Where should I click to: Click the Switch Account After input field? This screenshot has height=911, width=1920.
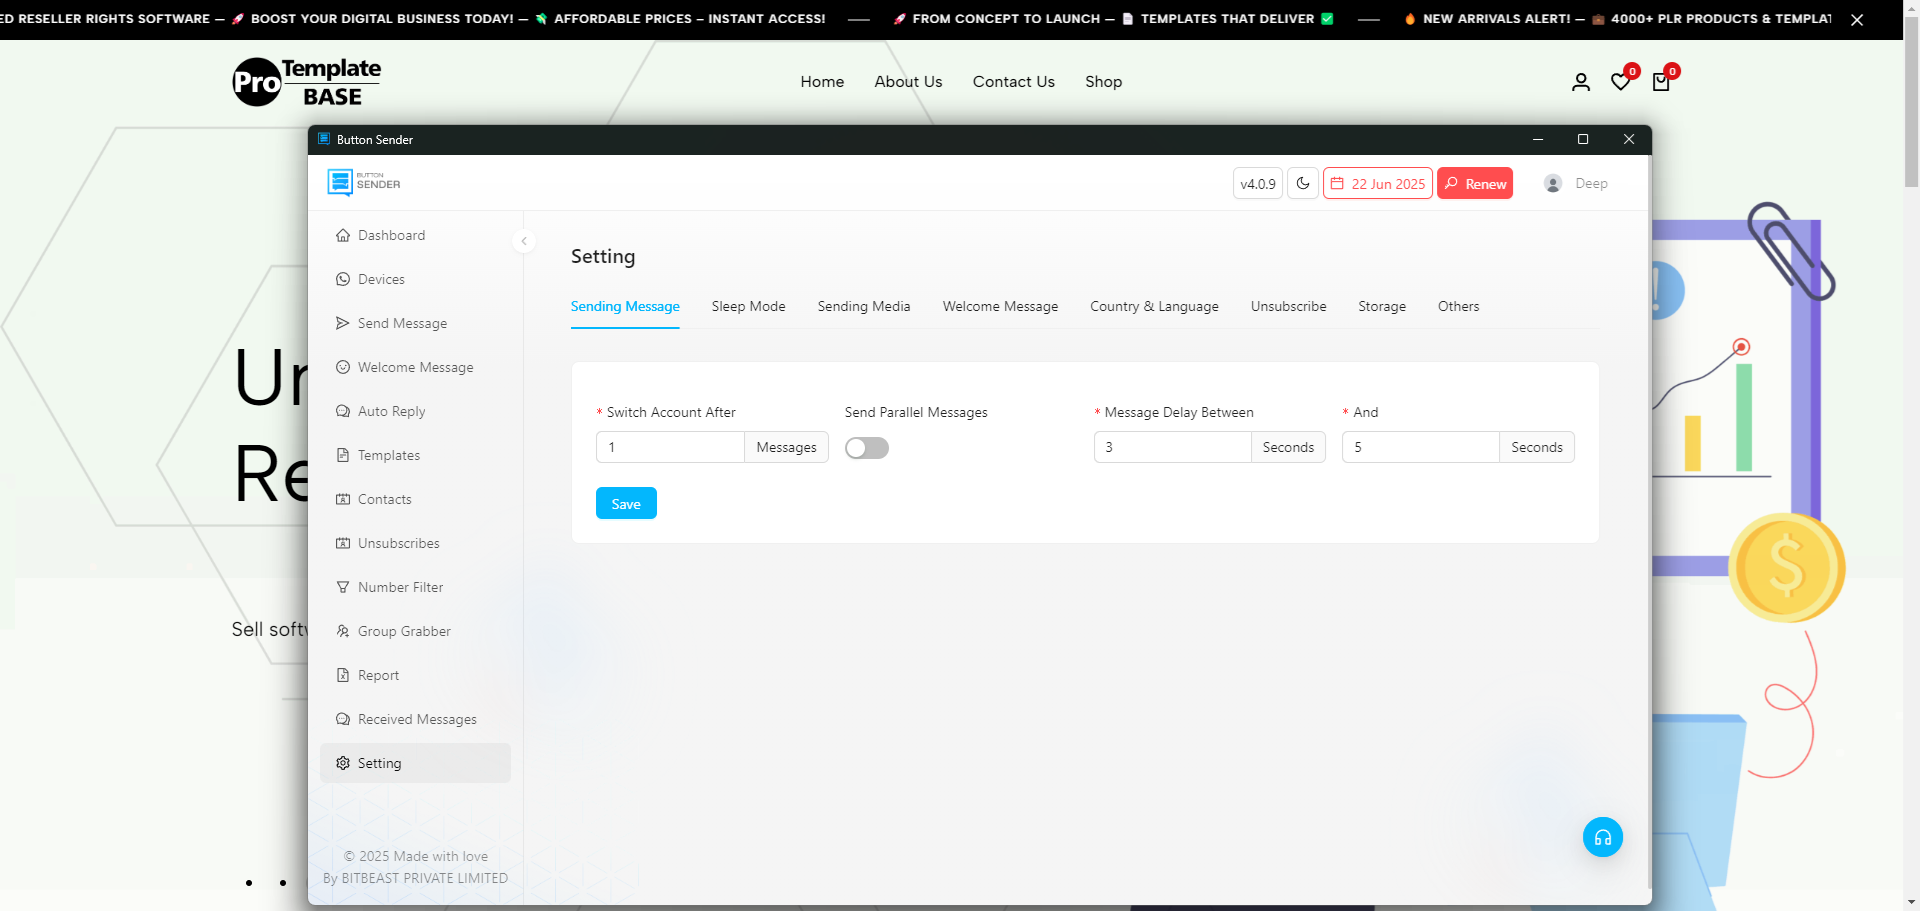pyautogui.click(x=670, y=447)
